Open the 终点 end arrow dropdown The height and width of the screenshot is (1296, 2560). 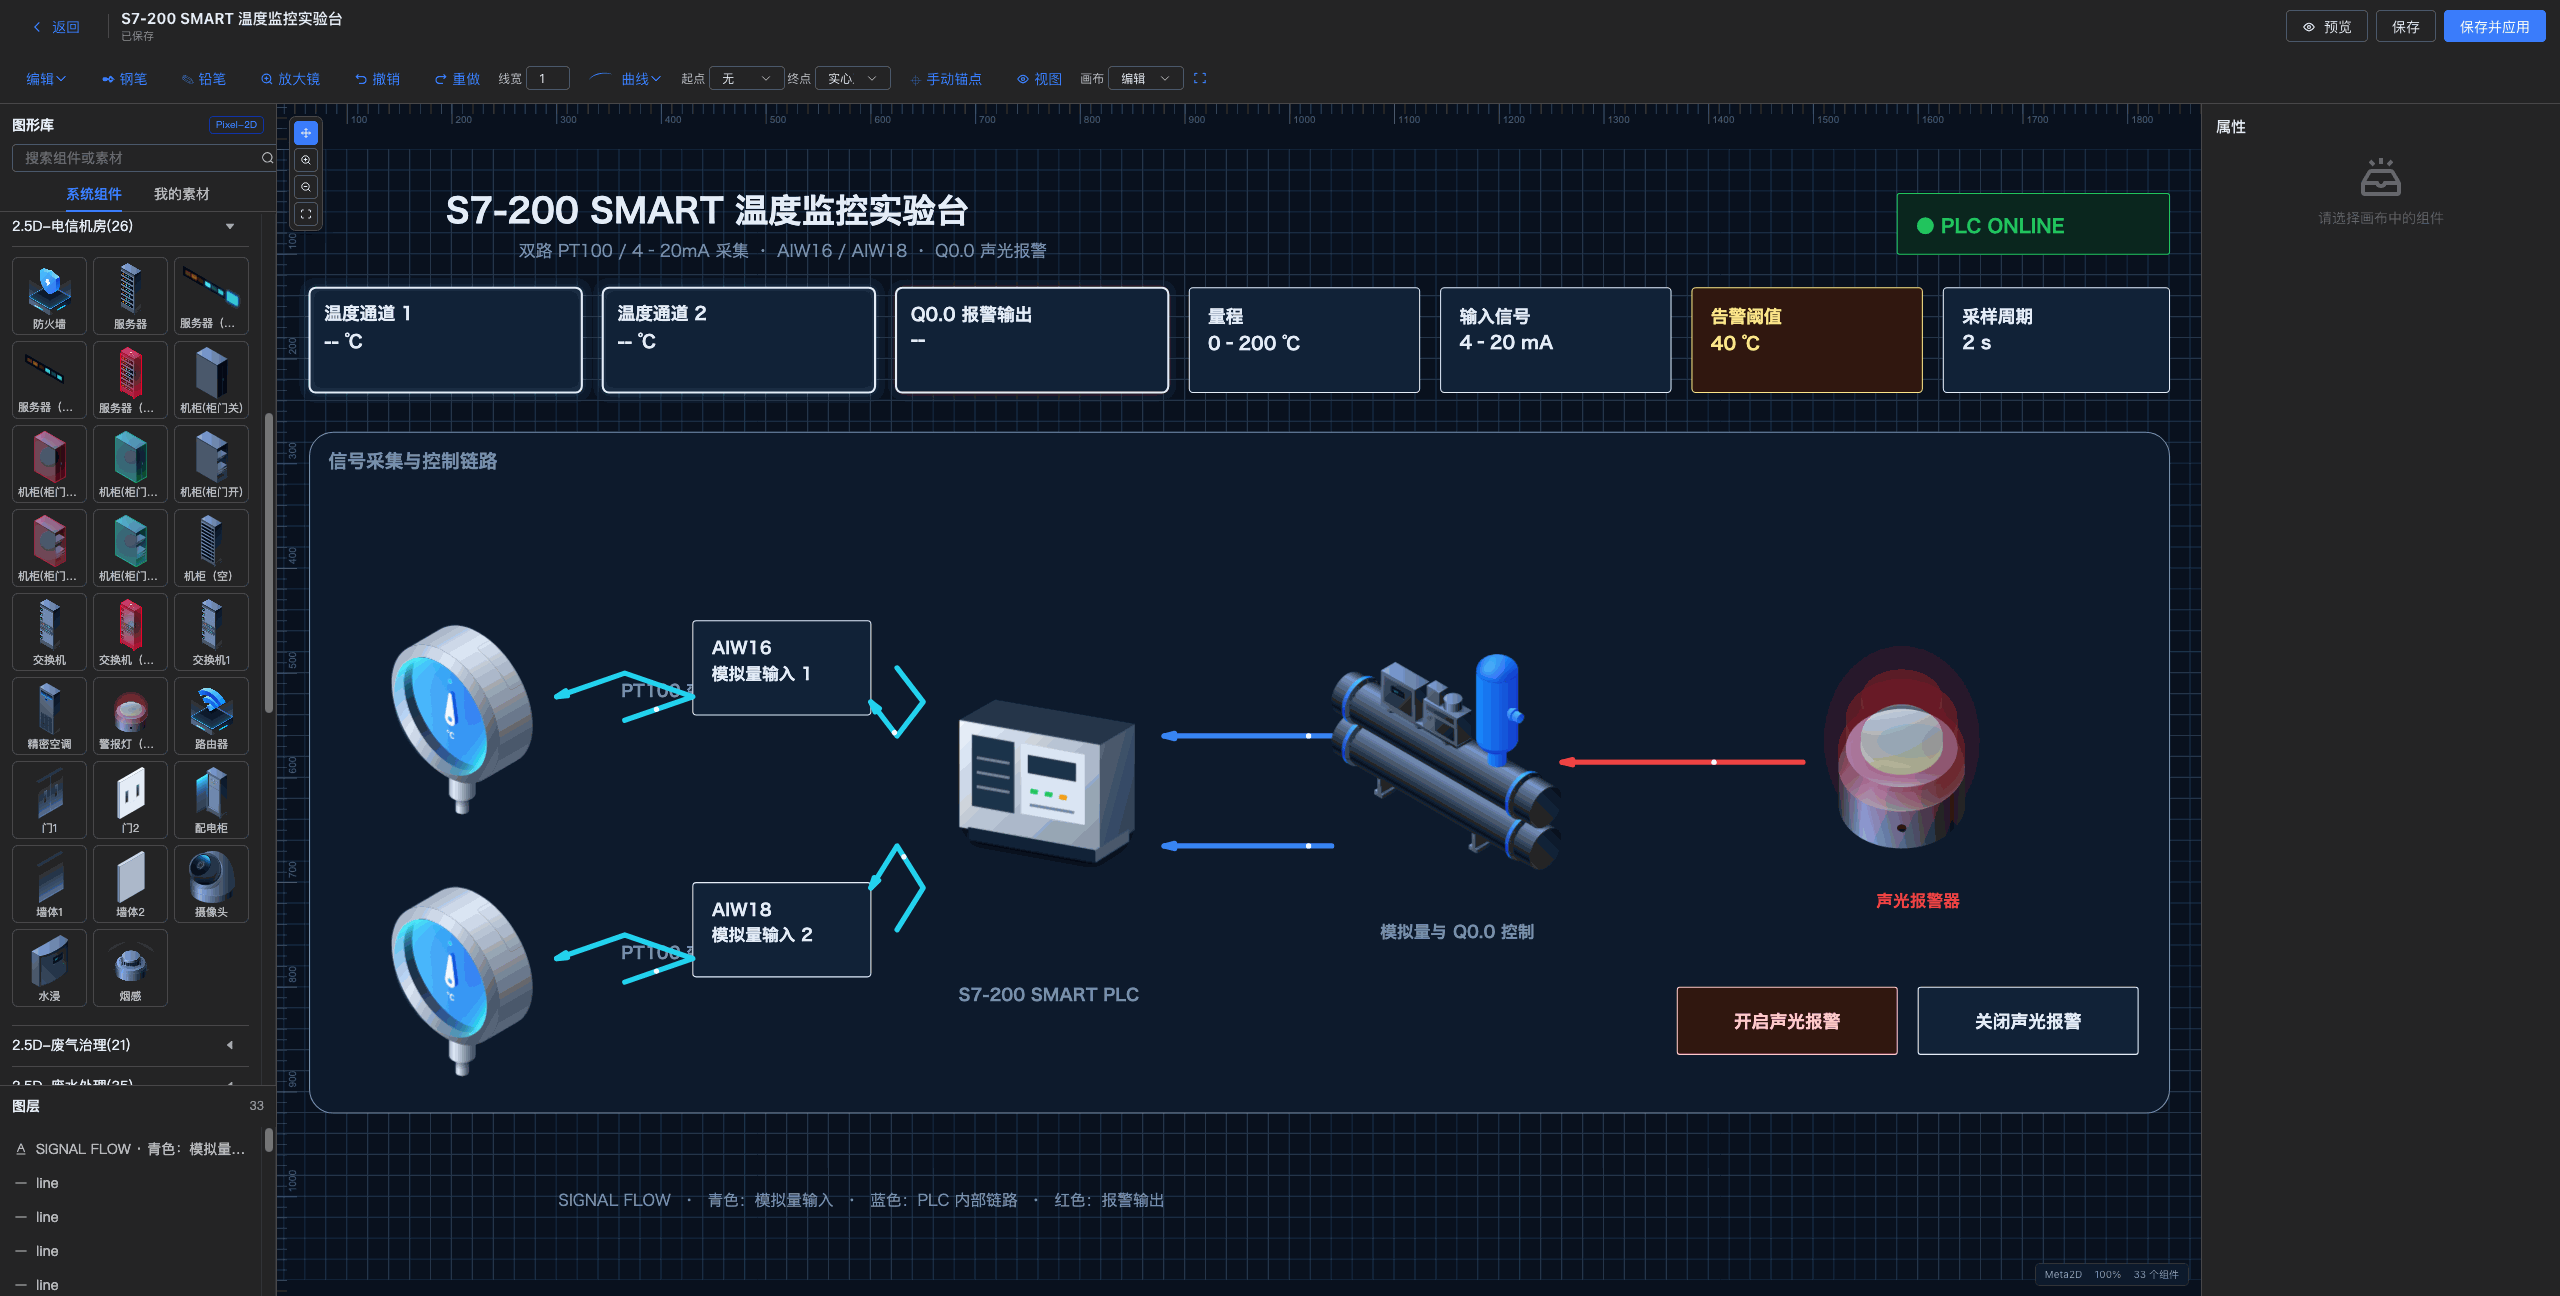[852, 79]
